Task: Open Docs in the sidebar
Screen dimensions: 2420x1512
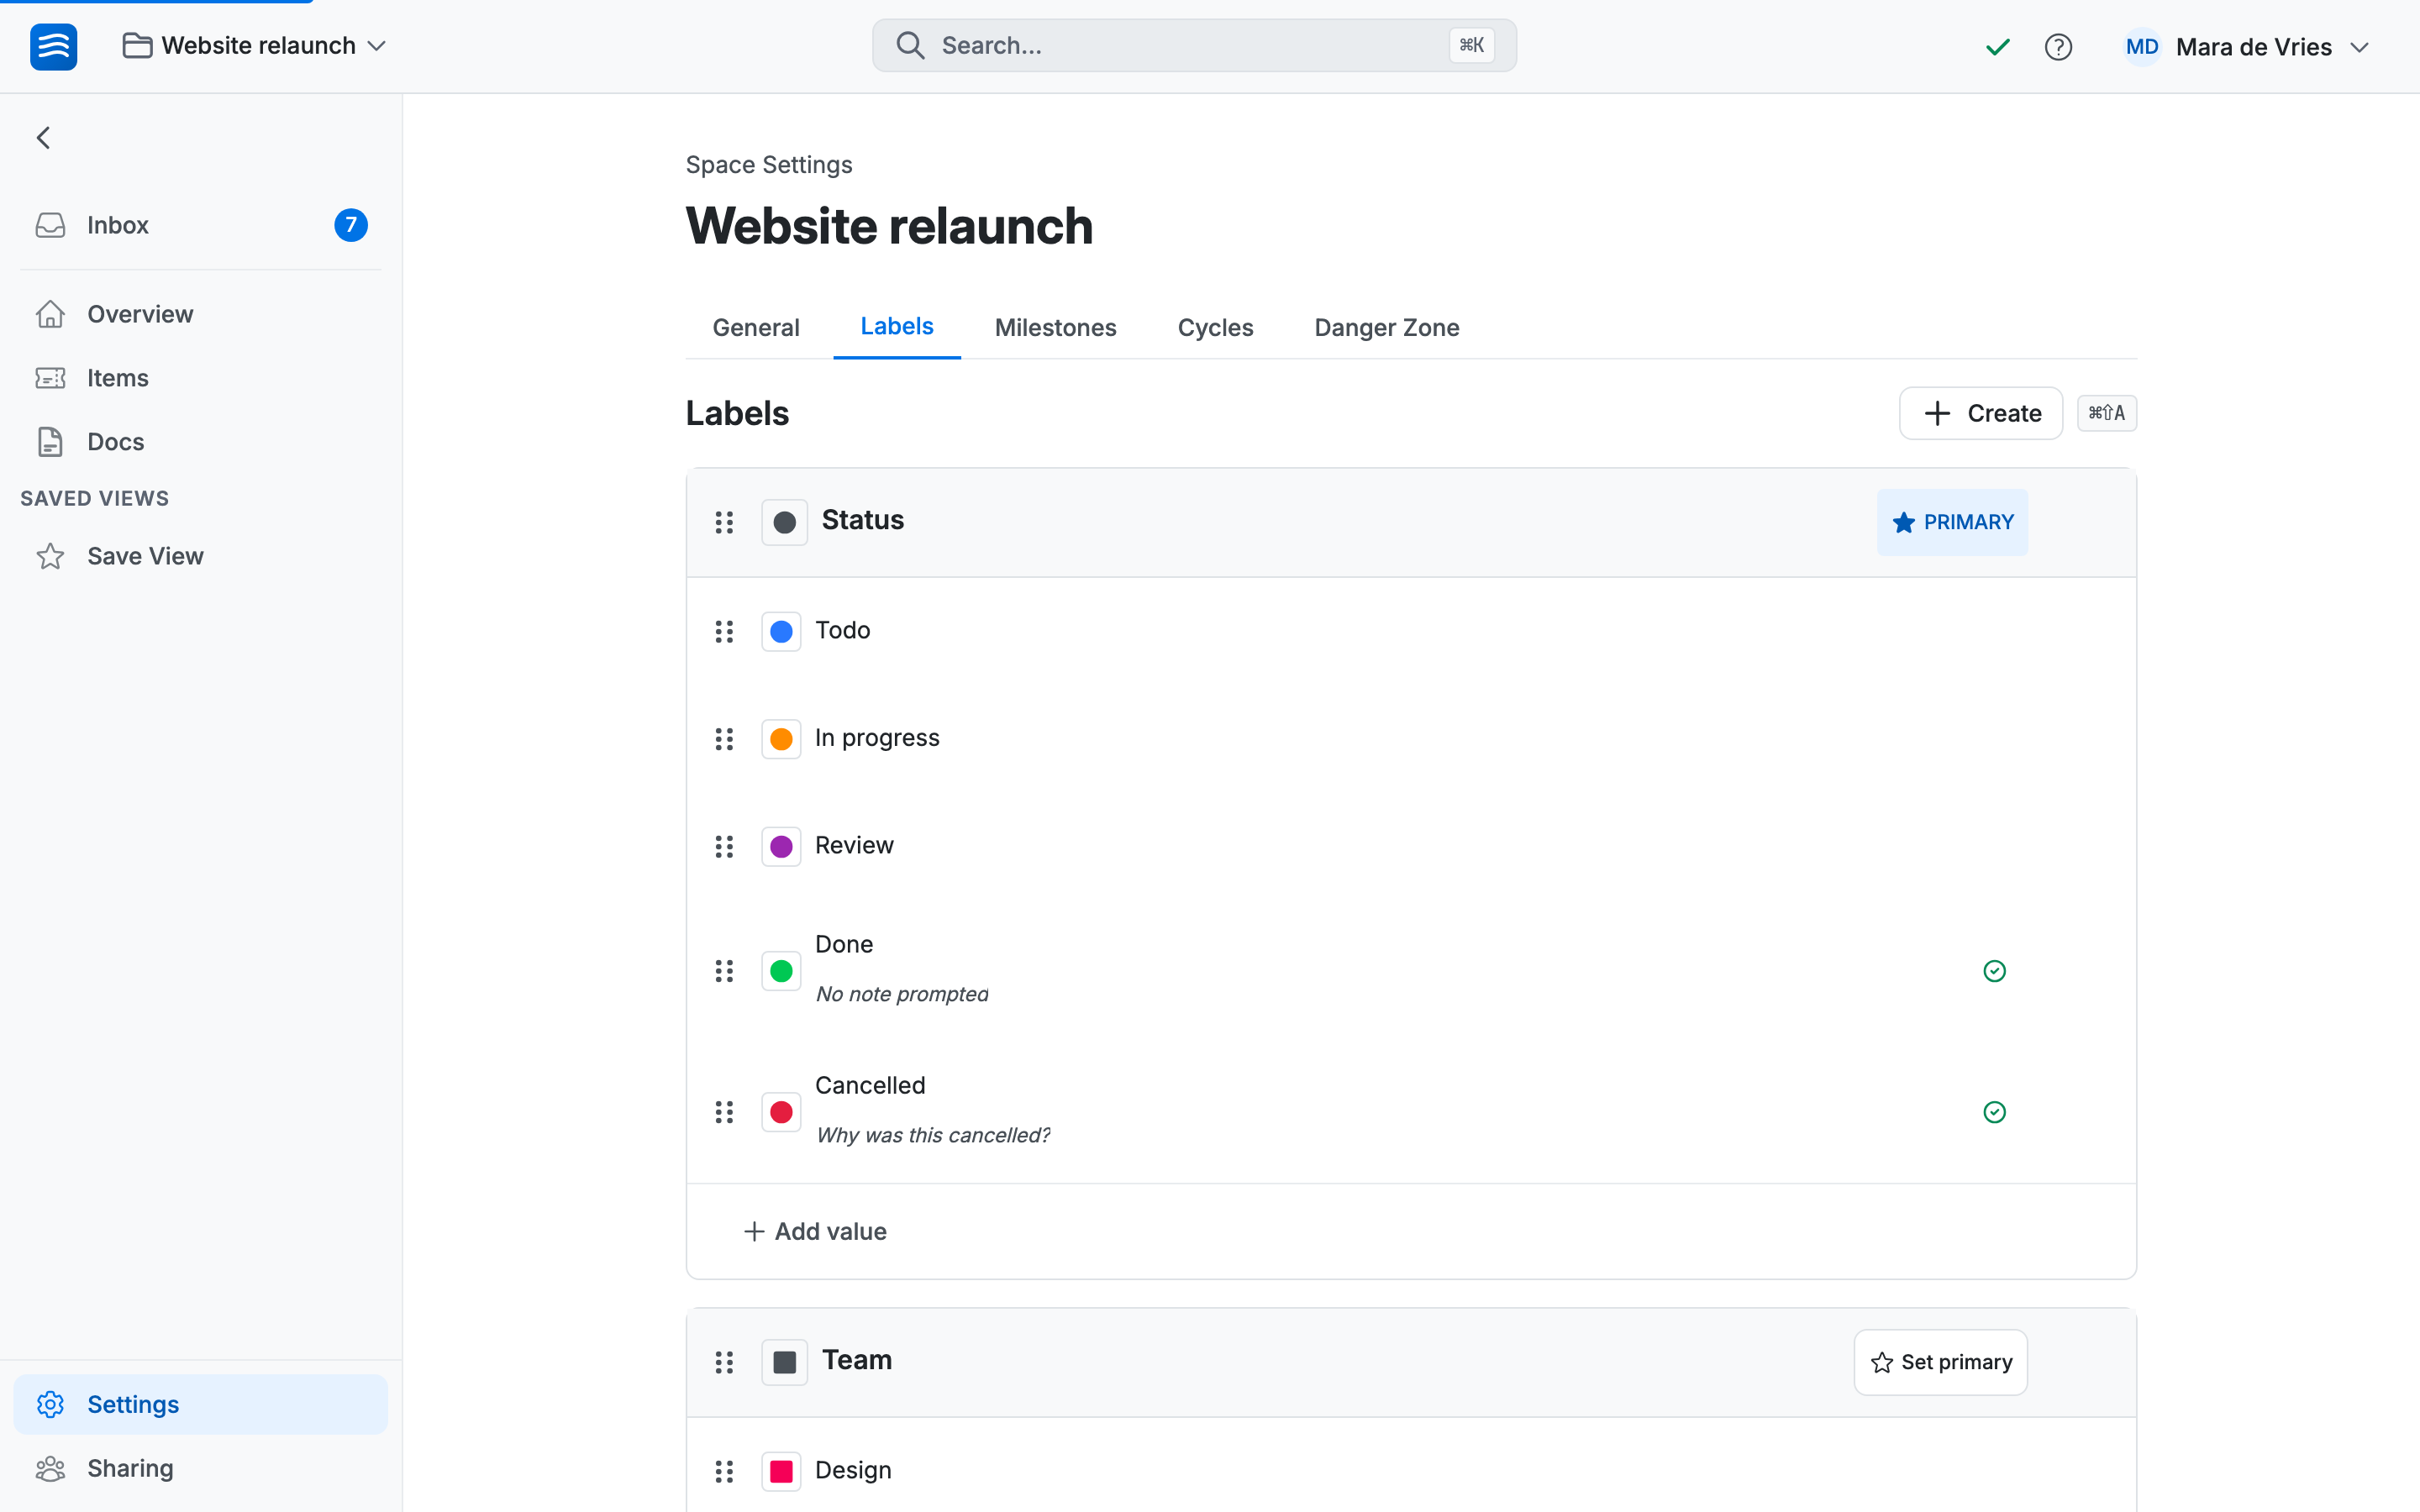Action: 201,442
